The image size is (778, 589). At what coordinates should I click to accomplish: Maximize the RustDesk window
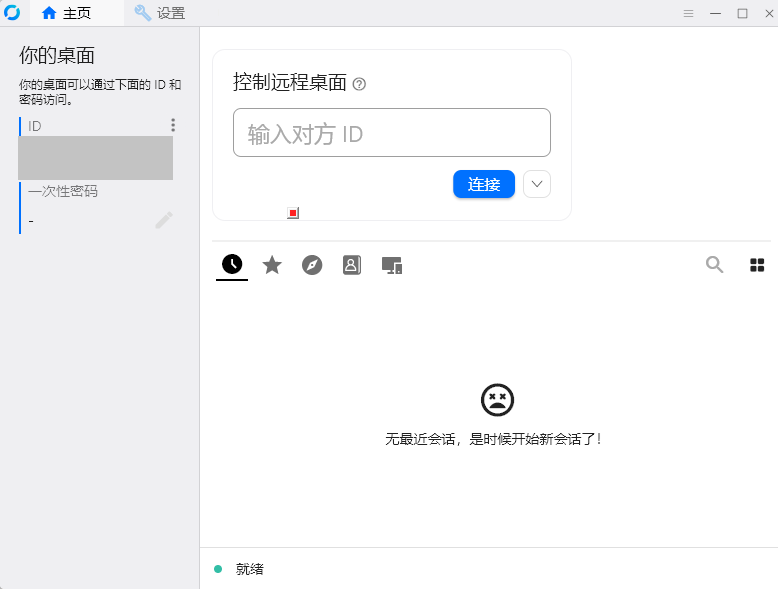(742, 13)
